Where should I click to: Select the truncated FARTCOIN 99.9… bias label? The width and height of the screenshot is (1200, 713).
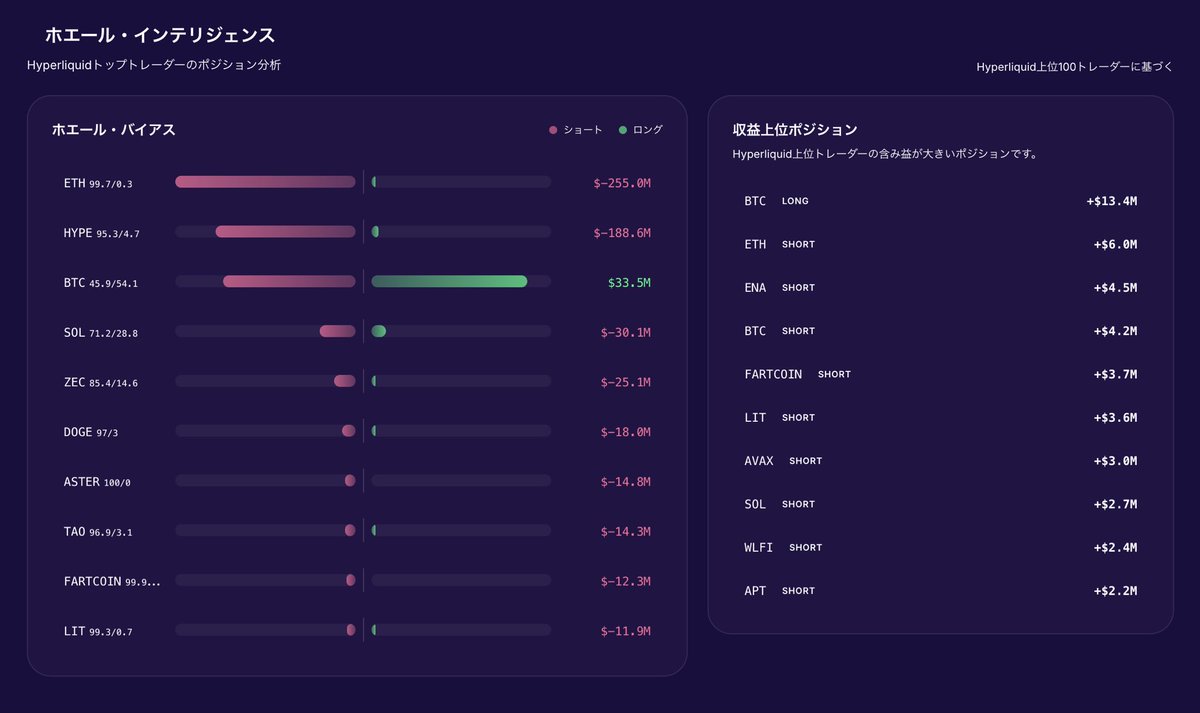coord(112,581)
